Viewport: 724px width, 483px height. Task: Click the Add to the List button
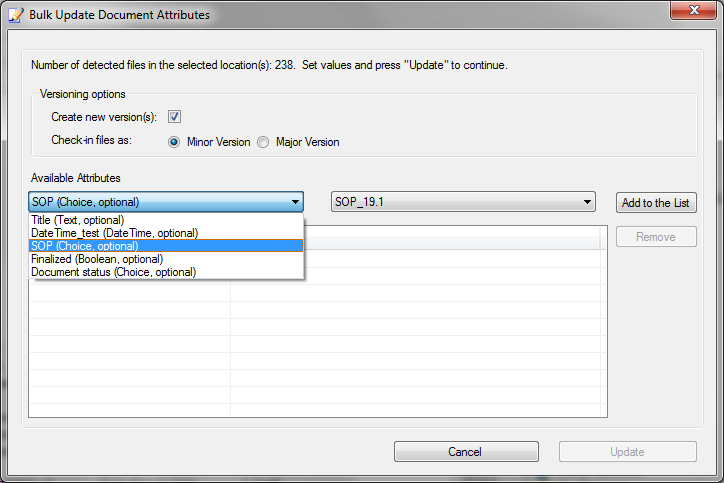coord(656,203)
